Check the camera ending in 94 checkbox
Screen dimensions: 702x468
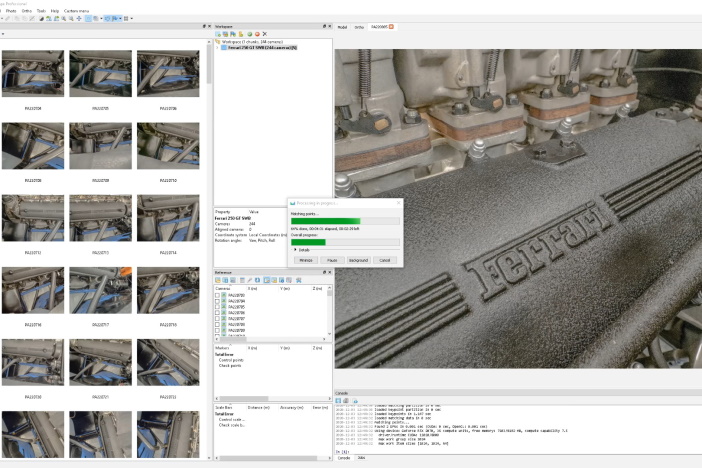point(217,301)
